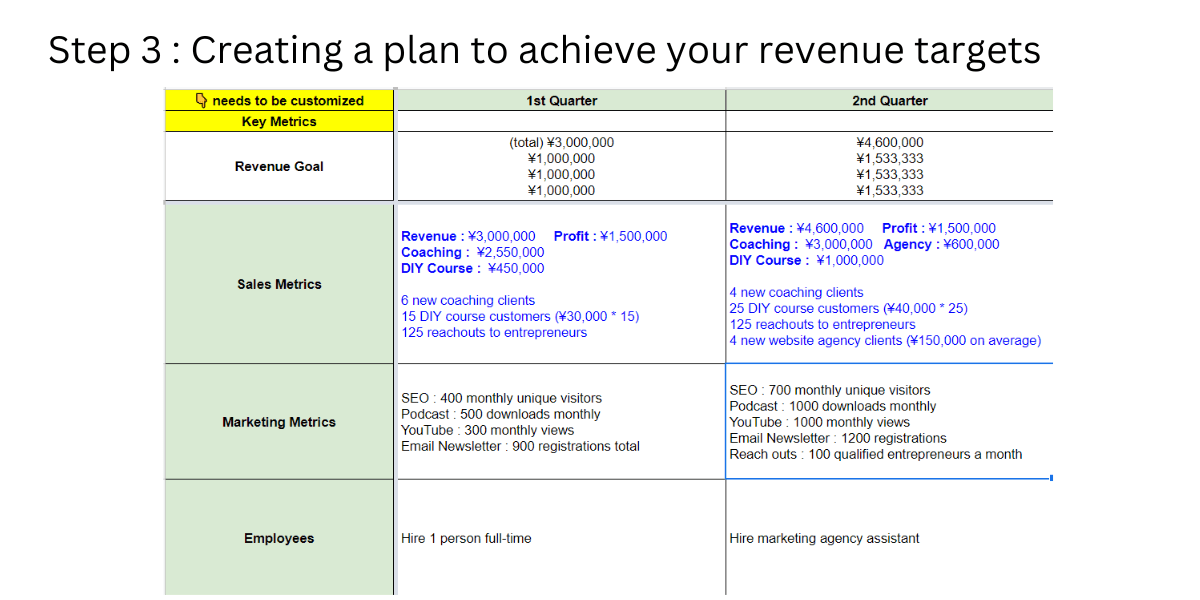Click 'YouTube : 300 monthly views'
The width and height of the screenshot is (1200, 600).
(x=488, y=431)
